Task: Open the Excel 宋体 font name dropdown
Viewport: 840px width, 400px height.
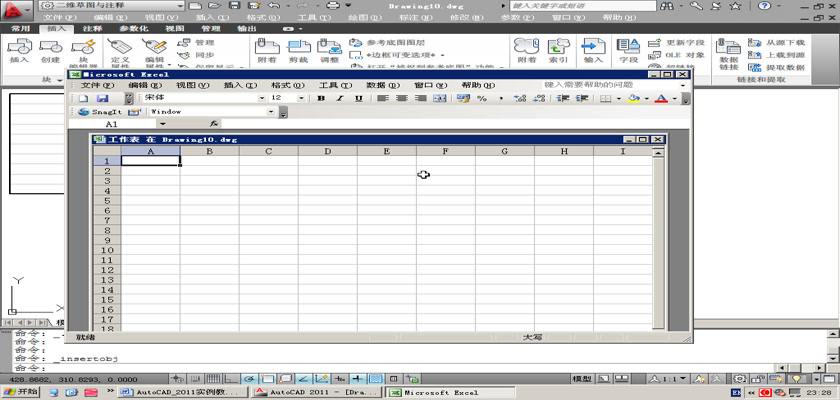Action: click(262, 99)
